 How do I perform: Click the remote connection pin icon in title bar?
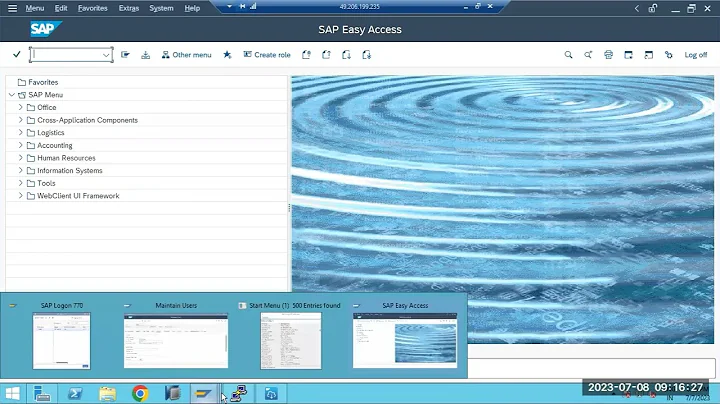tap(242, 6)
